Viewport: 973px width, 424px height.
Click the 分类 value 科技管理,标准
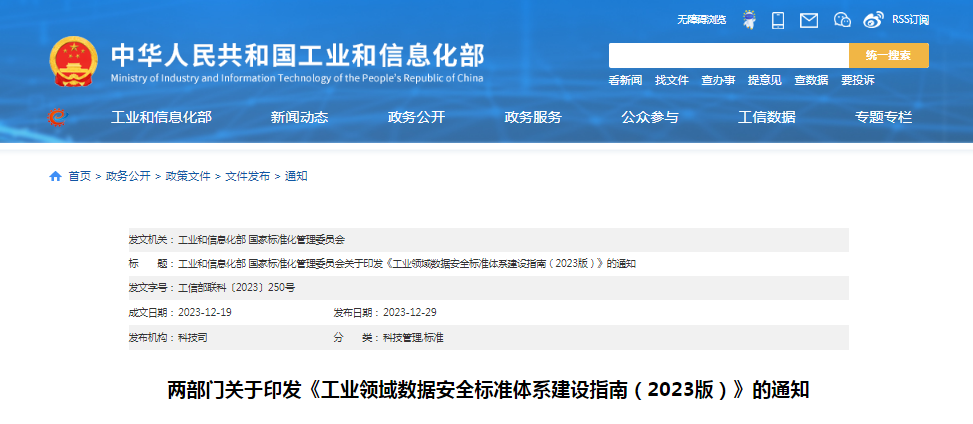tap(413, 338)
